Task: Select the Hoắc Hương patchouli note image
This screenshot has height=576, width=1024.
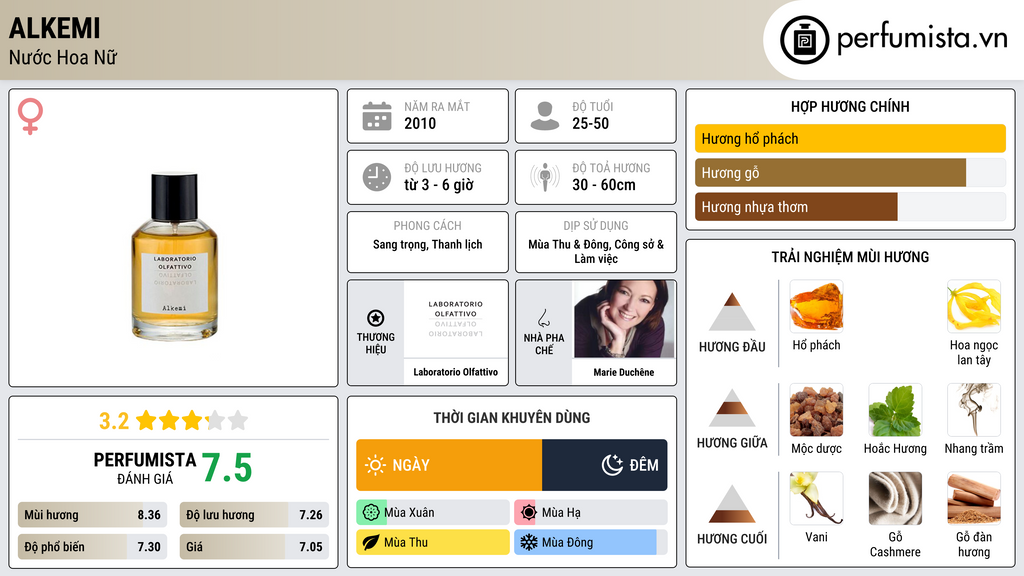Action: pos(895,410)
